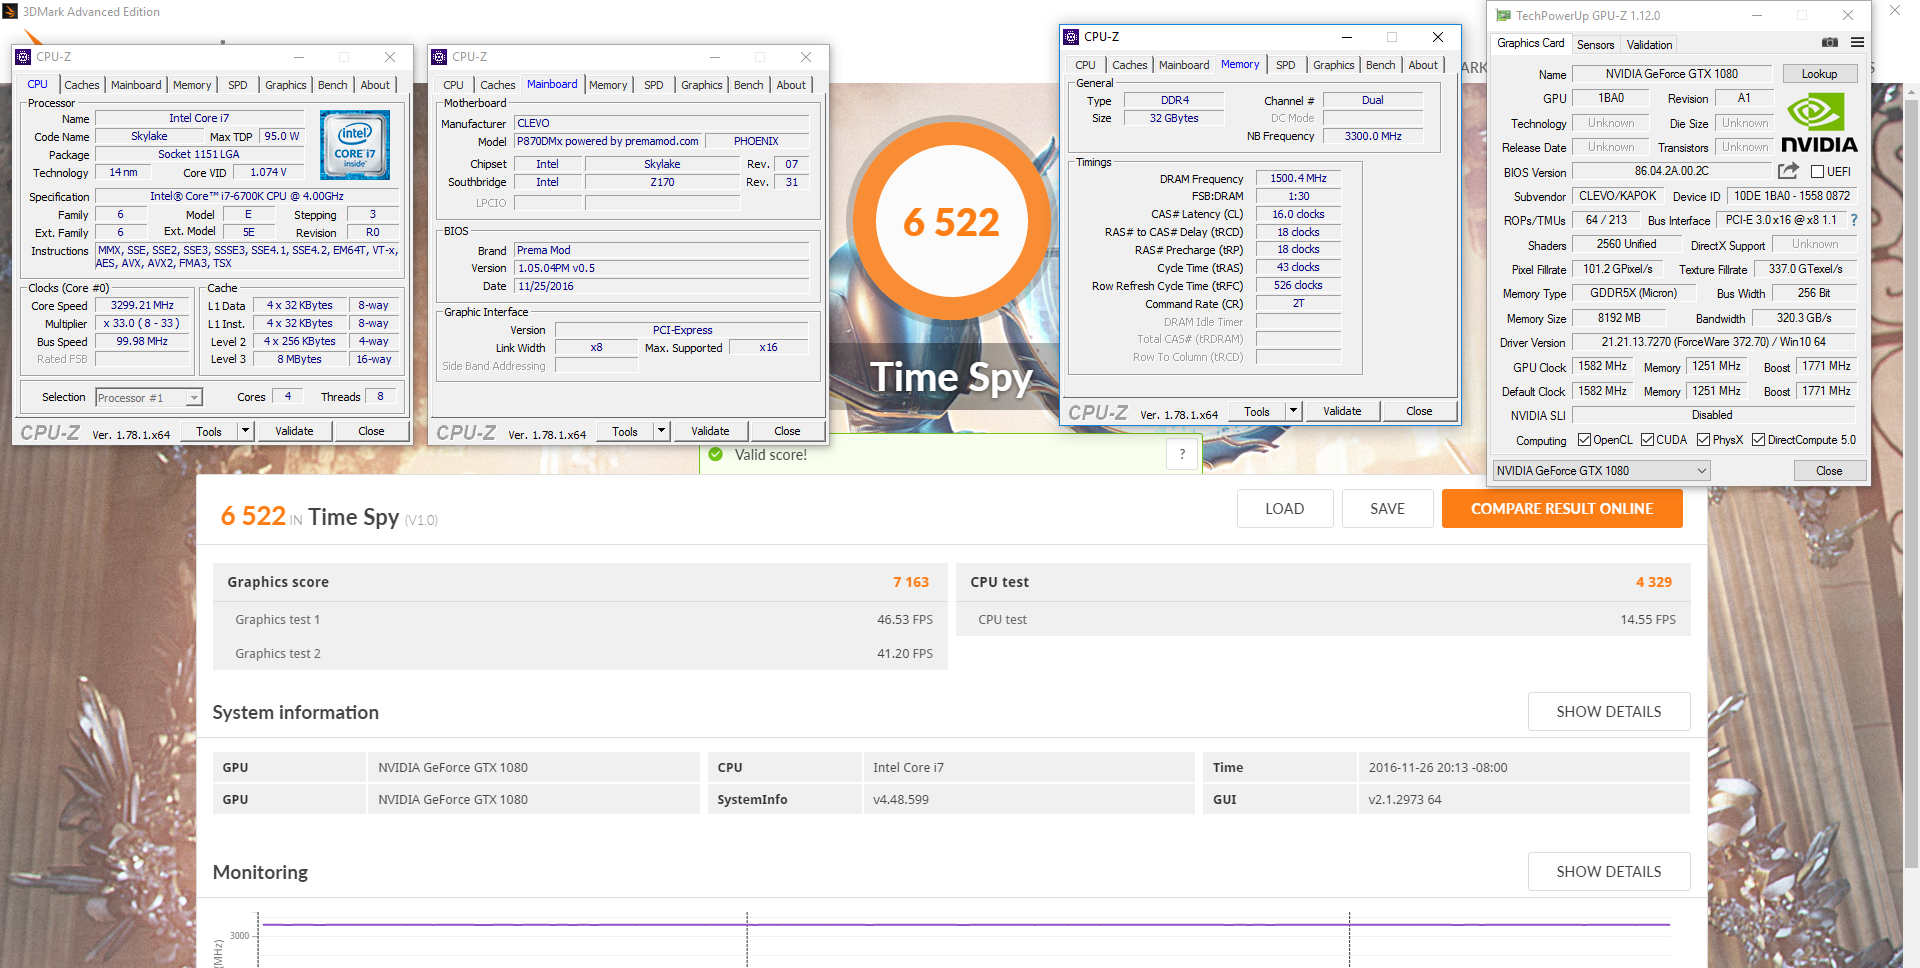Click Graphics test 1 row 46.53 FPS
Screen dimensions: 1920x968
point(580,620)
